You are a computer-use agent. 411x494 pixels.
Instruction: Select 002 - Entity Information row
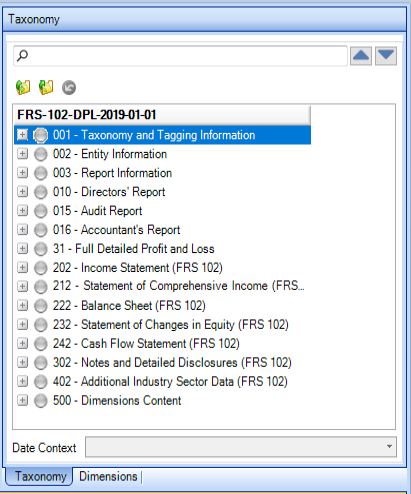pos(110,154)
